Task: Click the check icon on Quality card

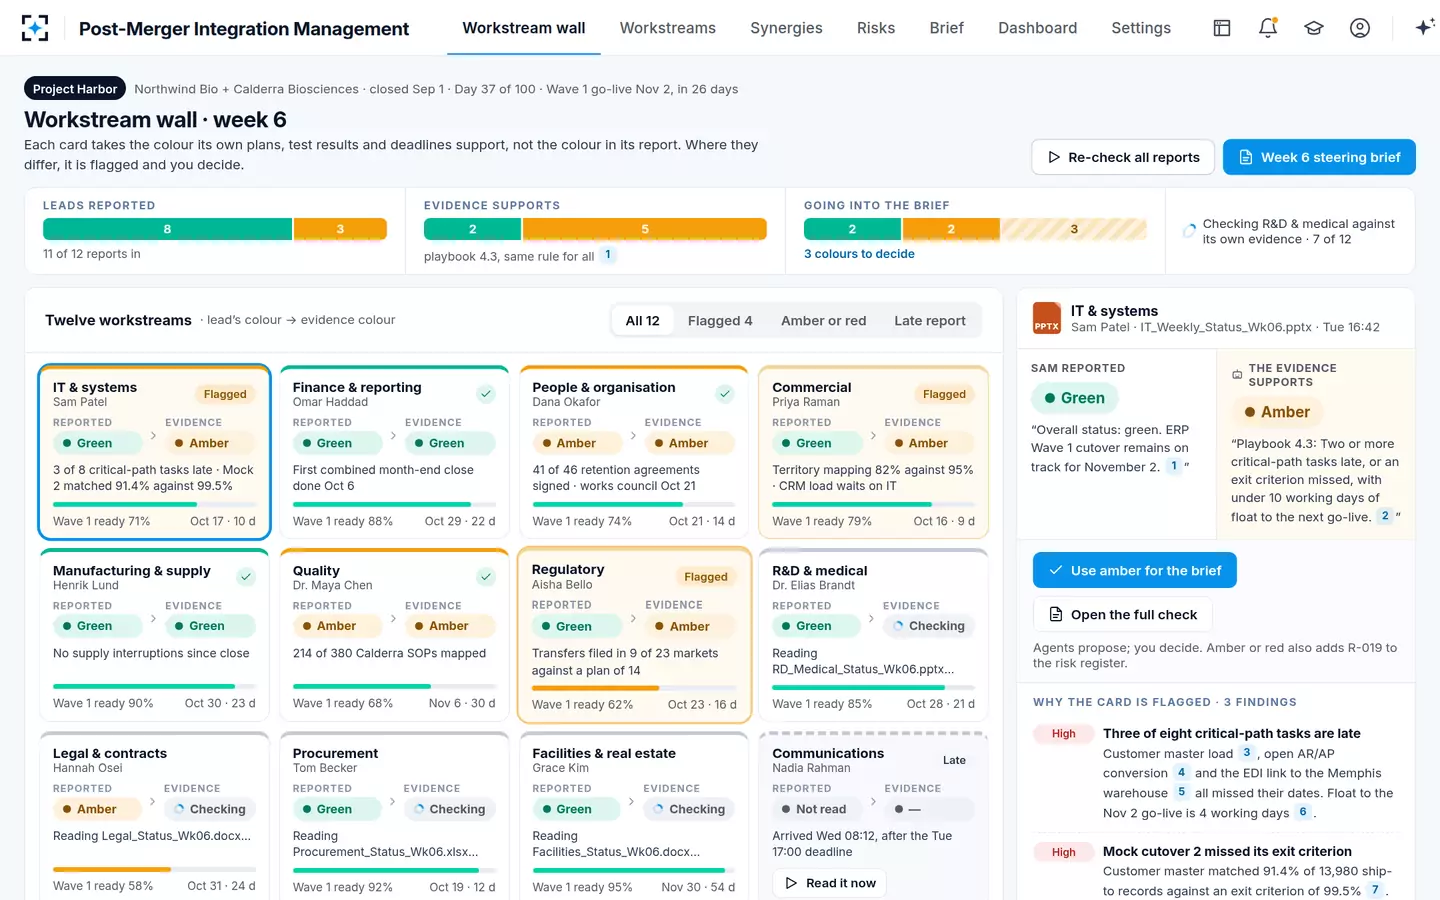Action: pyautogui.click(x=486, y=577)
